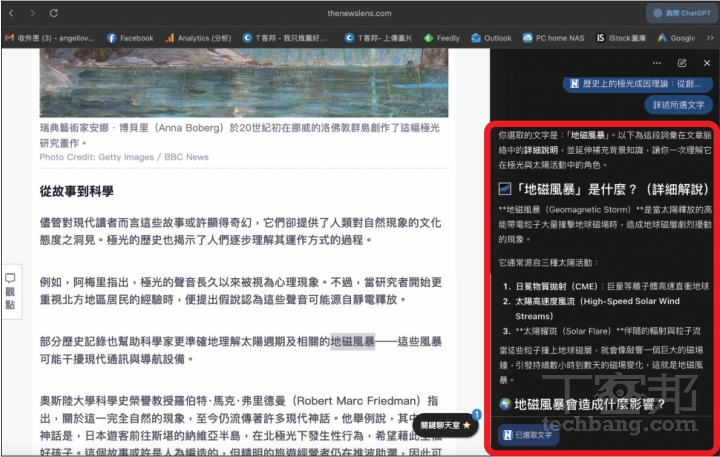Click the 從故事到科學 section heading

[x=76, y=191]
